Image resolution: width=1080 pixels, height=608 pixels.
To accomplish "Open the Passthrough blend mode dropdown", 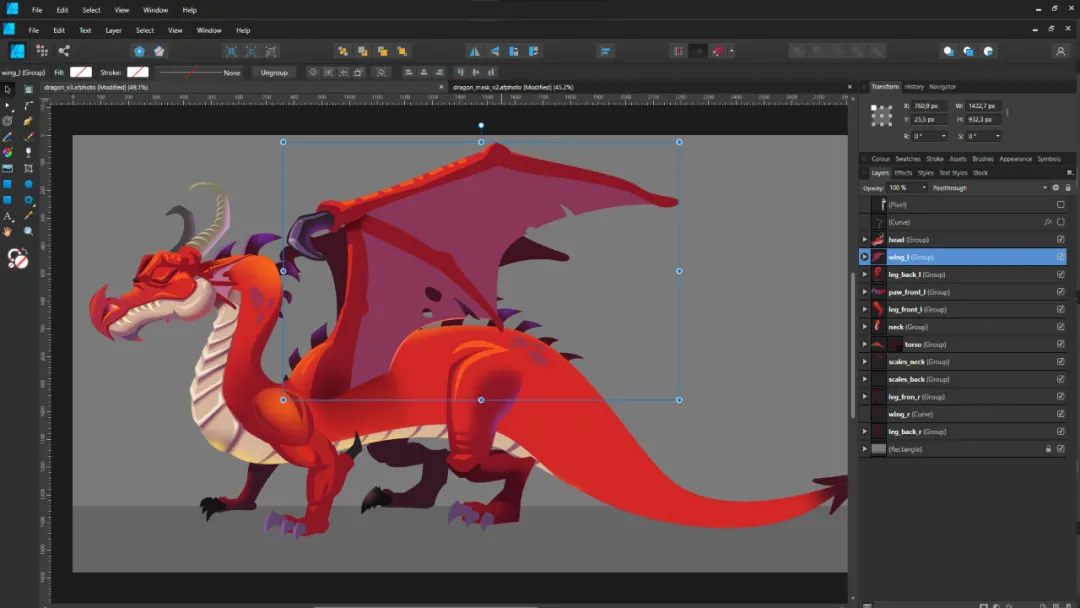I will point(1046,187).
